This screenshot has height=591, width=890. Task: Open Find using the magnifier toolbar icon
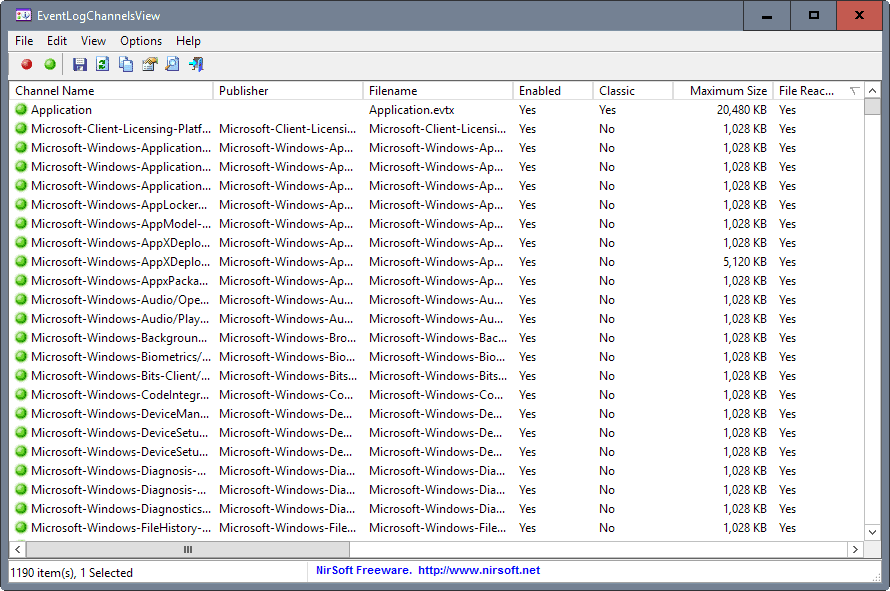[173, 64]
